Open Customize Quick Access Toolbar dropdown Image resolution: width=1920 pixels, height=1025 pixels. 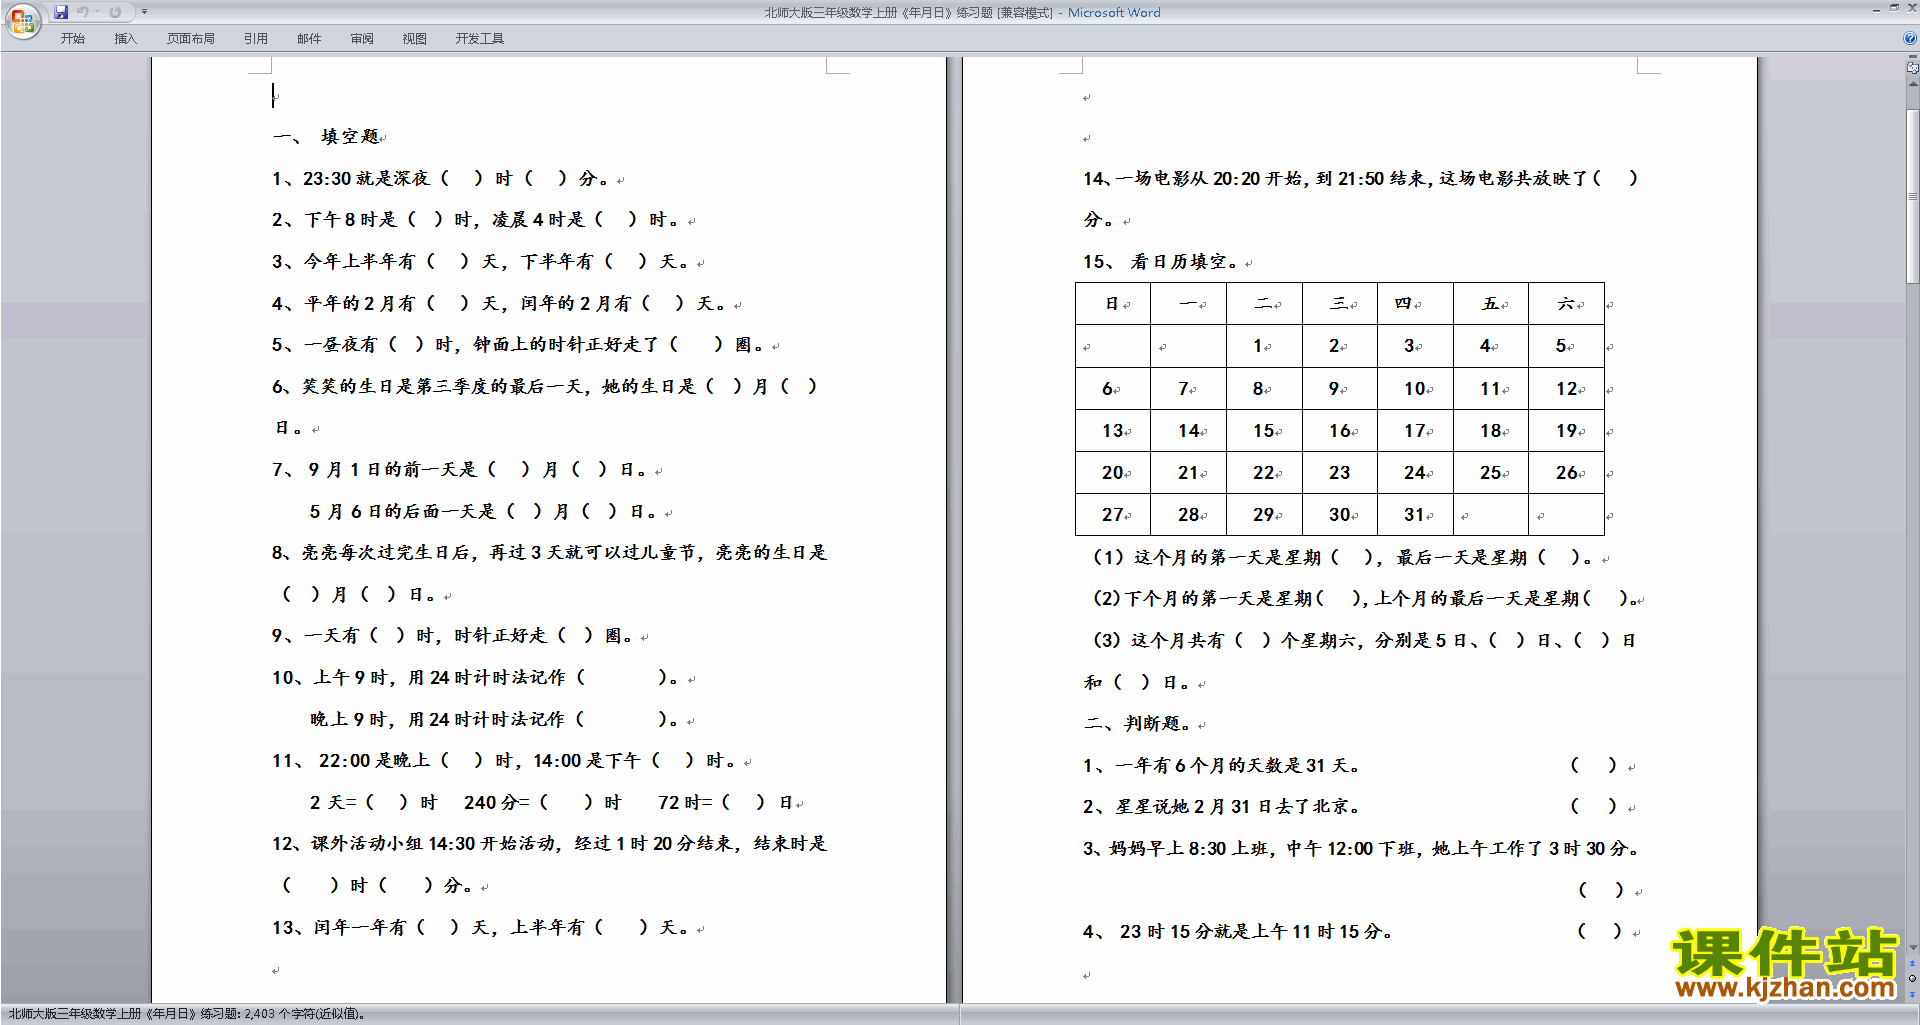tap(144, 12)
